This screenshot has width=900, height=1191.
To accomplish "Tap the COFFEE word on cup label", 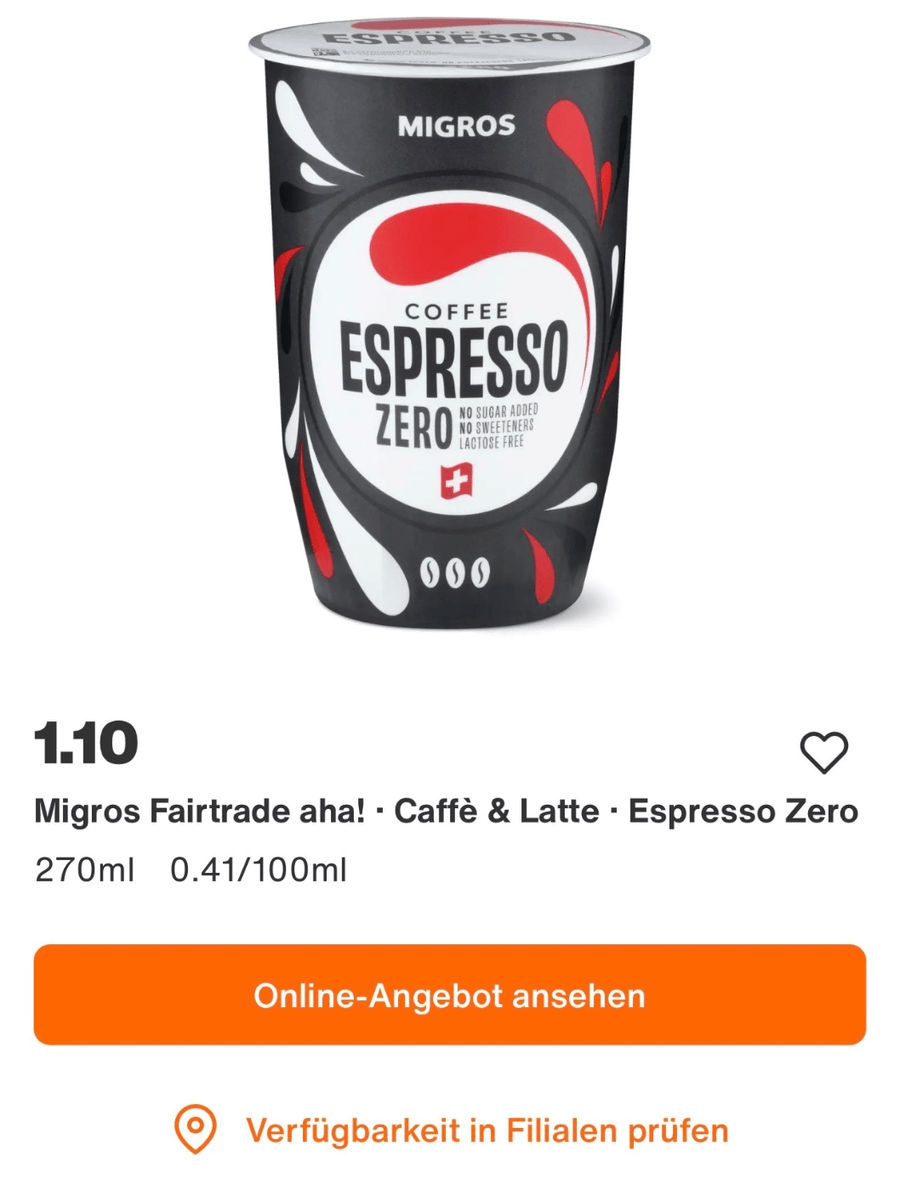I will click(x=456, y=311).
